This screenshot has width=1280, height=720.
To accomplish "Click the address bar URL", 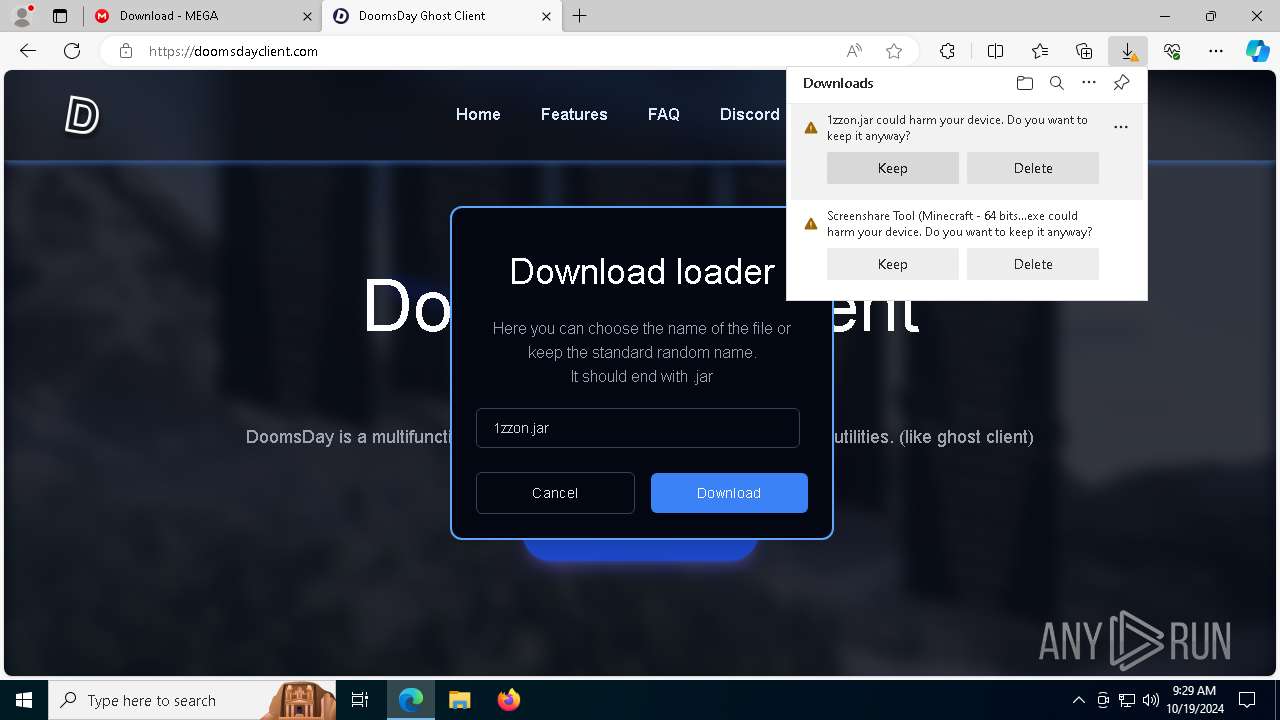I will coord(233,51).
